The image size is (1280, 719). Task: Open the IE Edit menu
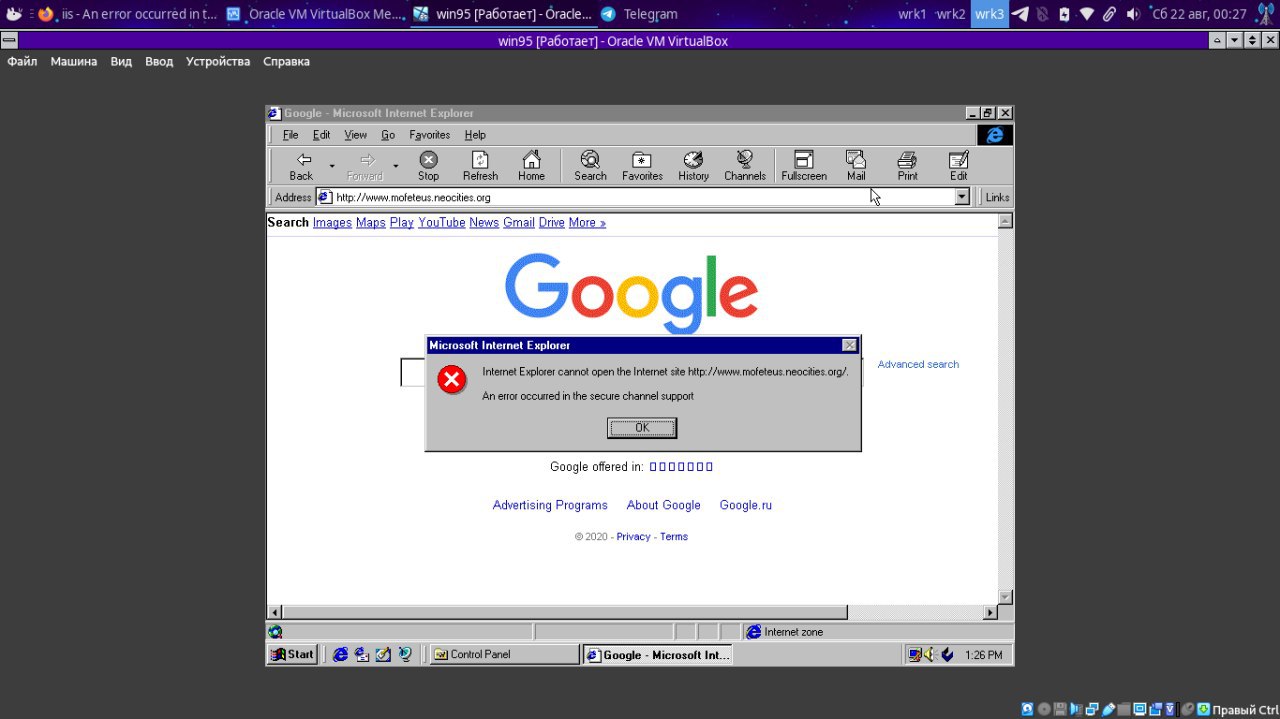coord(321,135)
